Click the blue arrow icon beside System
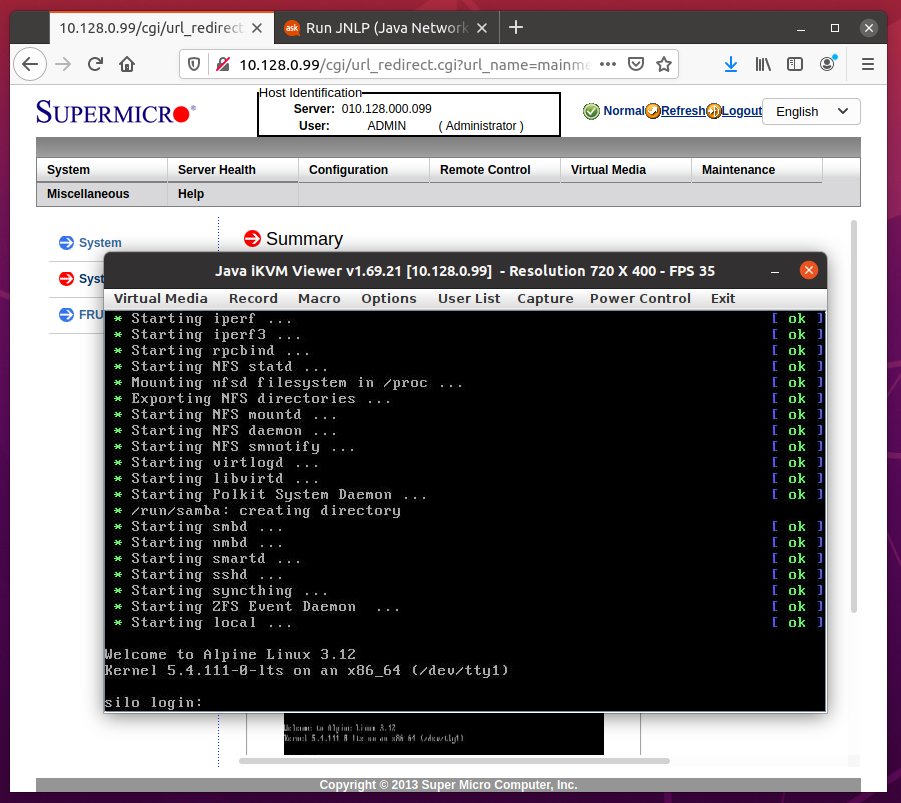 click(67, 243)
